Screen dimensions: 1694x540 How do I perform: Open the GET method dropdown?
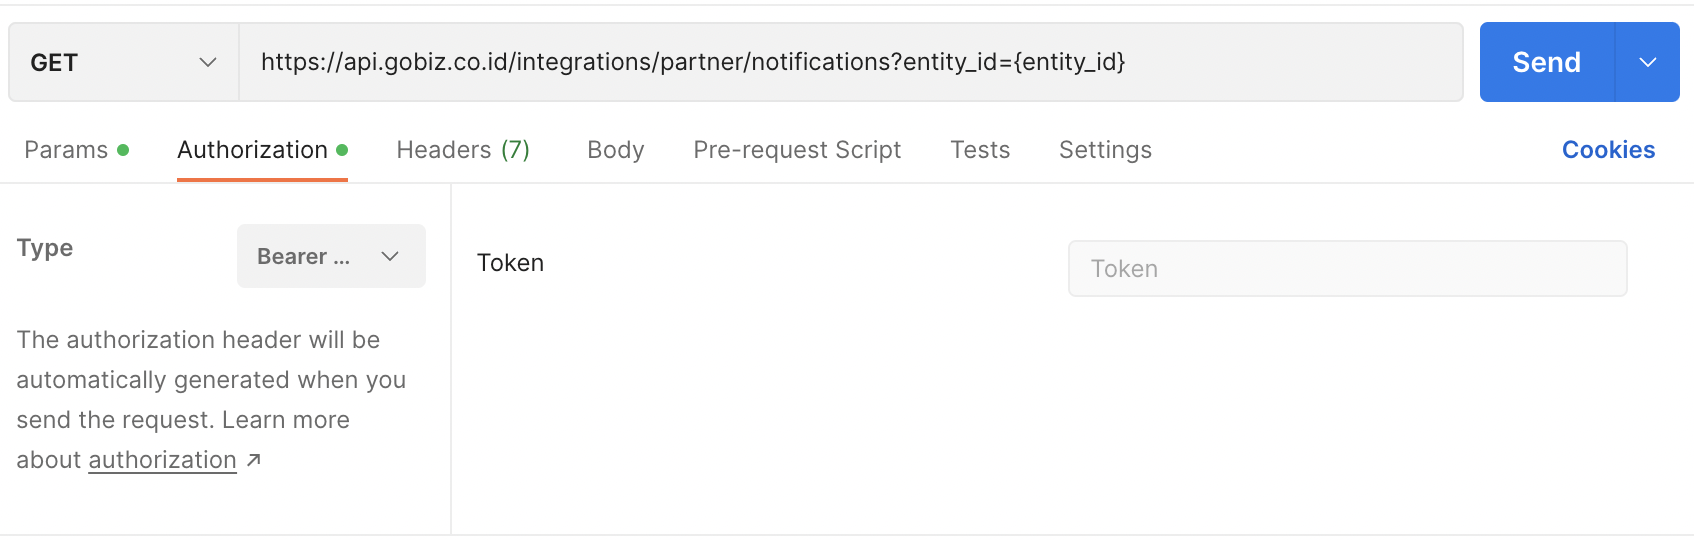tap(124, 62)
